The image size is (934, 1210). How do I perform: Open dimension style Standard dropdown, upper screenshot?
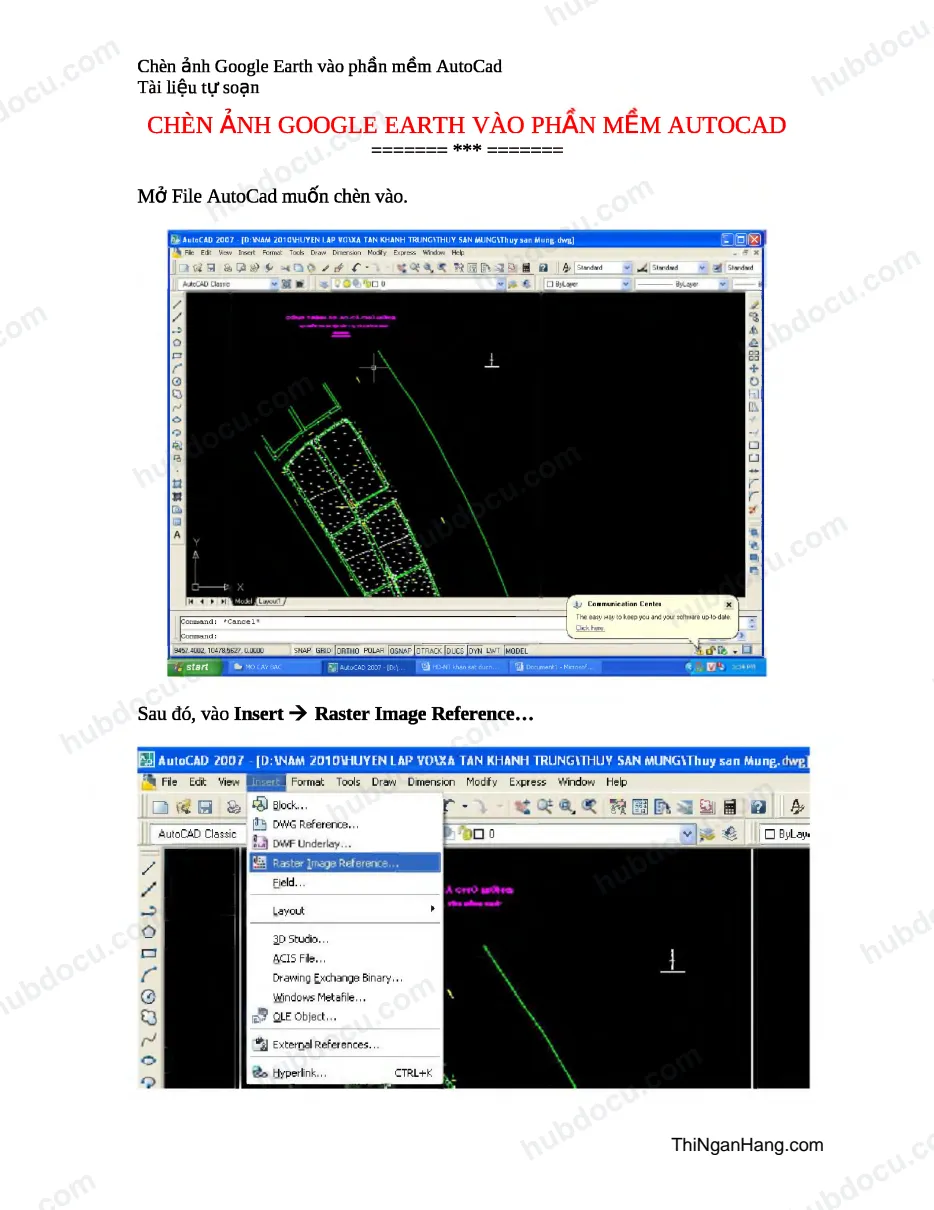point(679,268)
